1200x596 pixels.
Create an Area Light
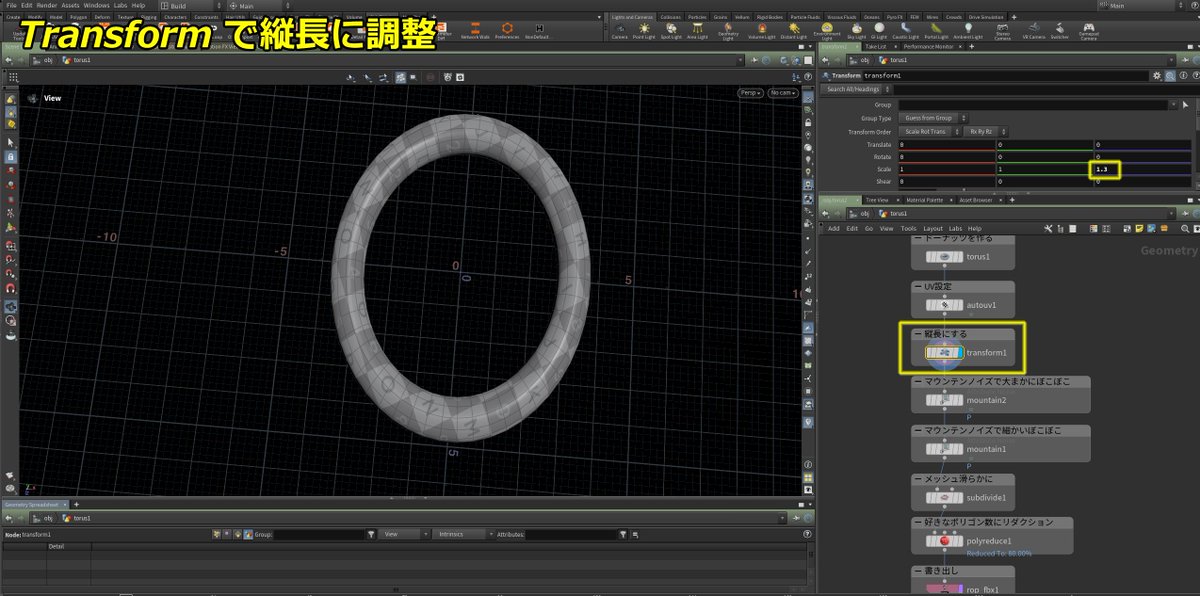697,32
